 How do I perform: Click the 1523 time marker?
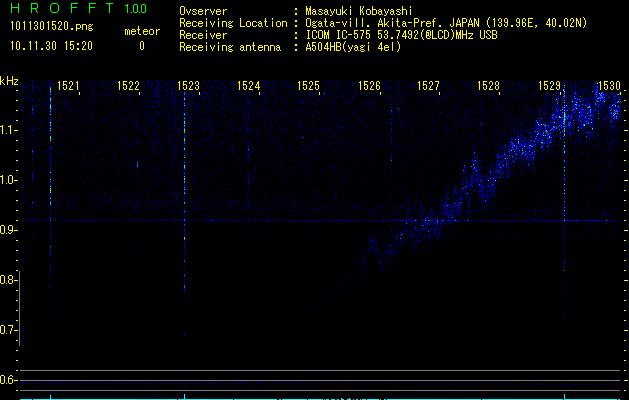pos(189,85)
